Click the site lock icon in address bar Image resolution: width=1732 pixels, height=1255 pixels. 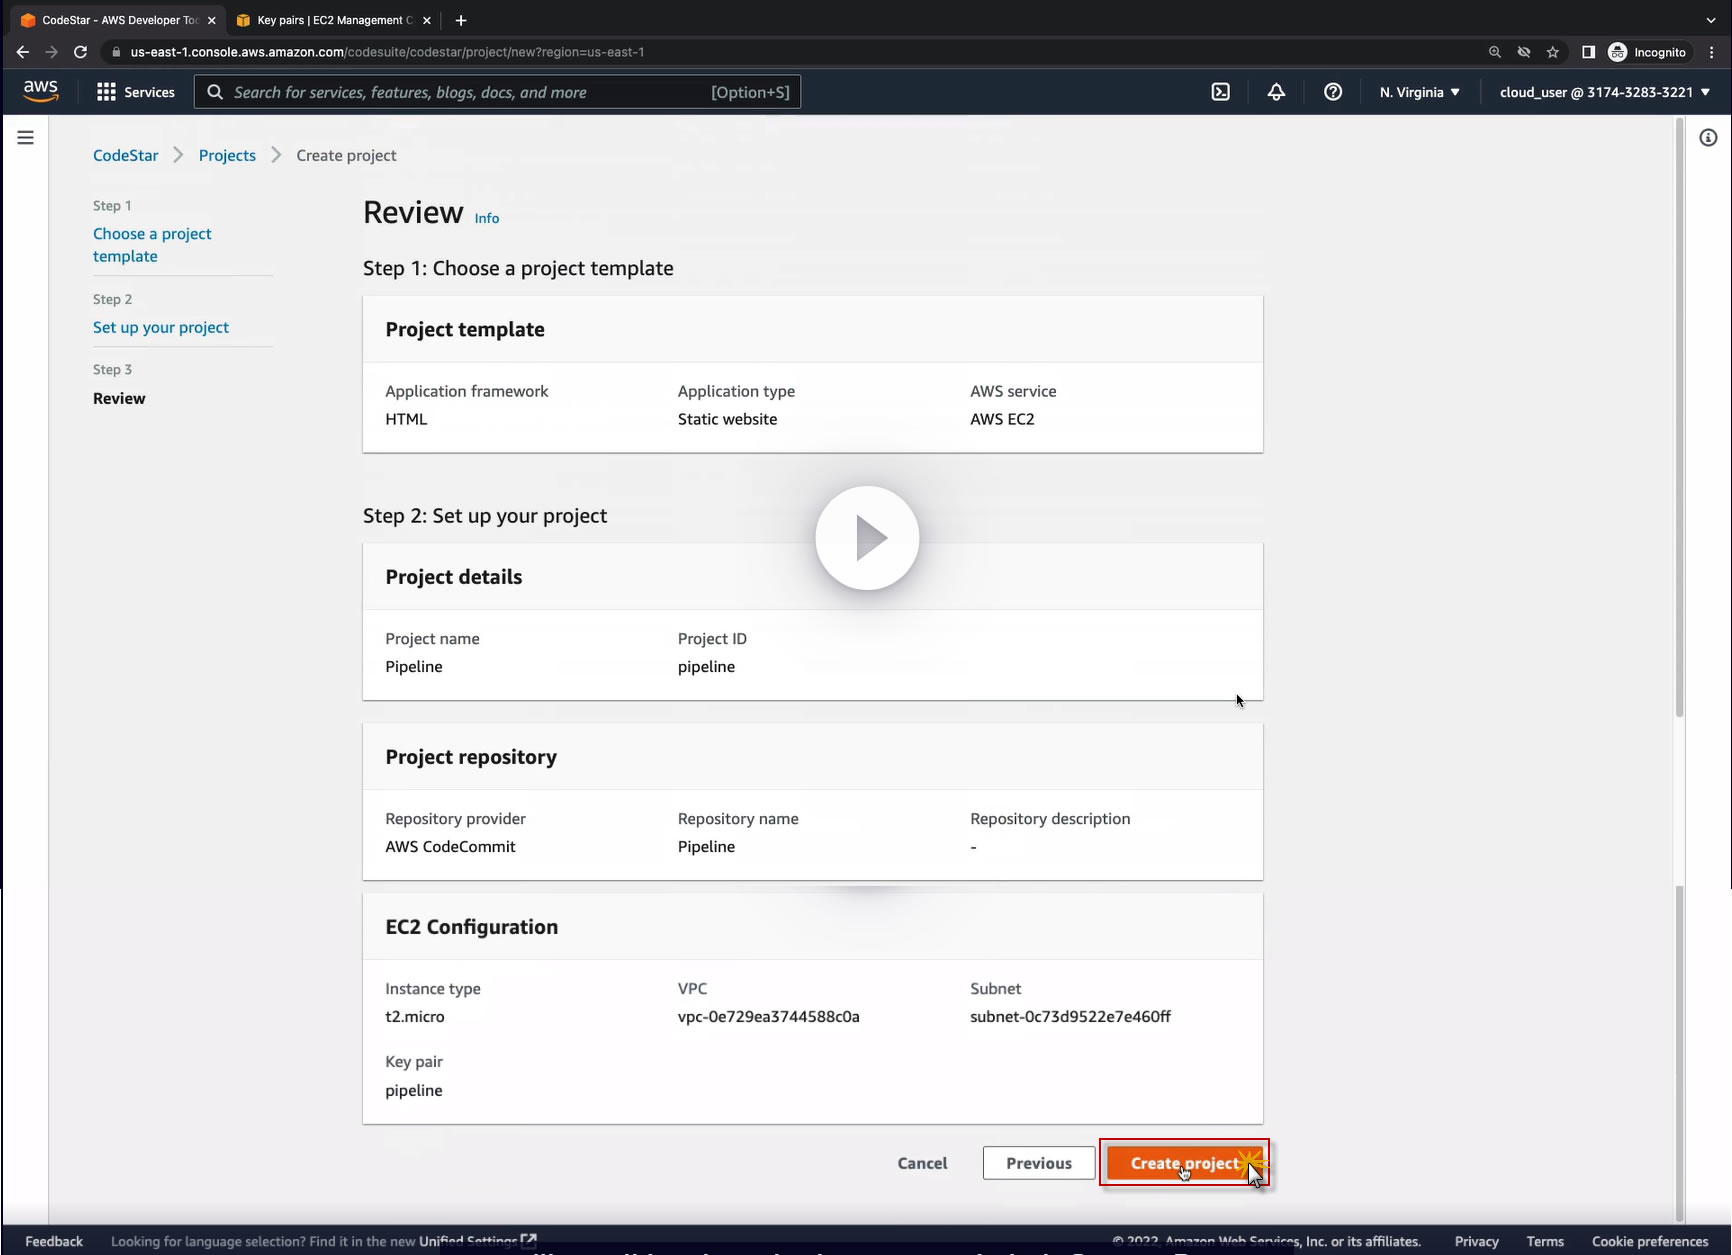tap(117, 52)
